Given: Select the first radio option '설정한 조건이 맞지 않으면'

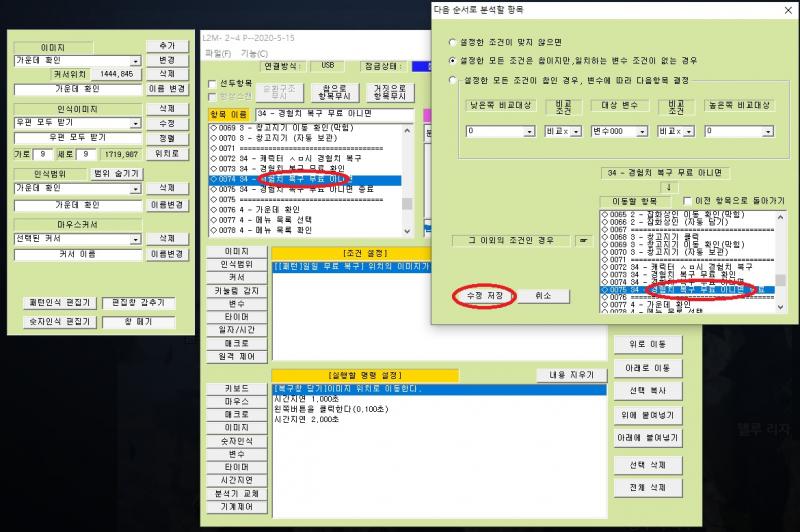Looking at the screenshot, I should [x=455, y=41].
